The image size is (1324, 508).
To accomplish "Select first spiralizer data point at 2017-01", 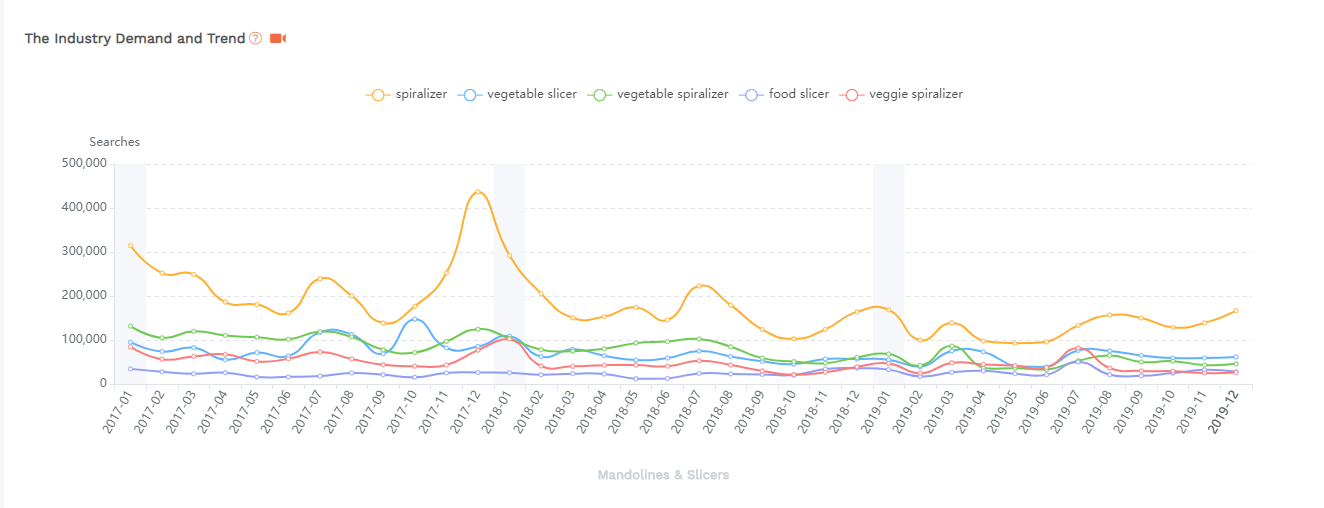I will (x=130, y=246).
